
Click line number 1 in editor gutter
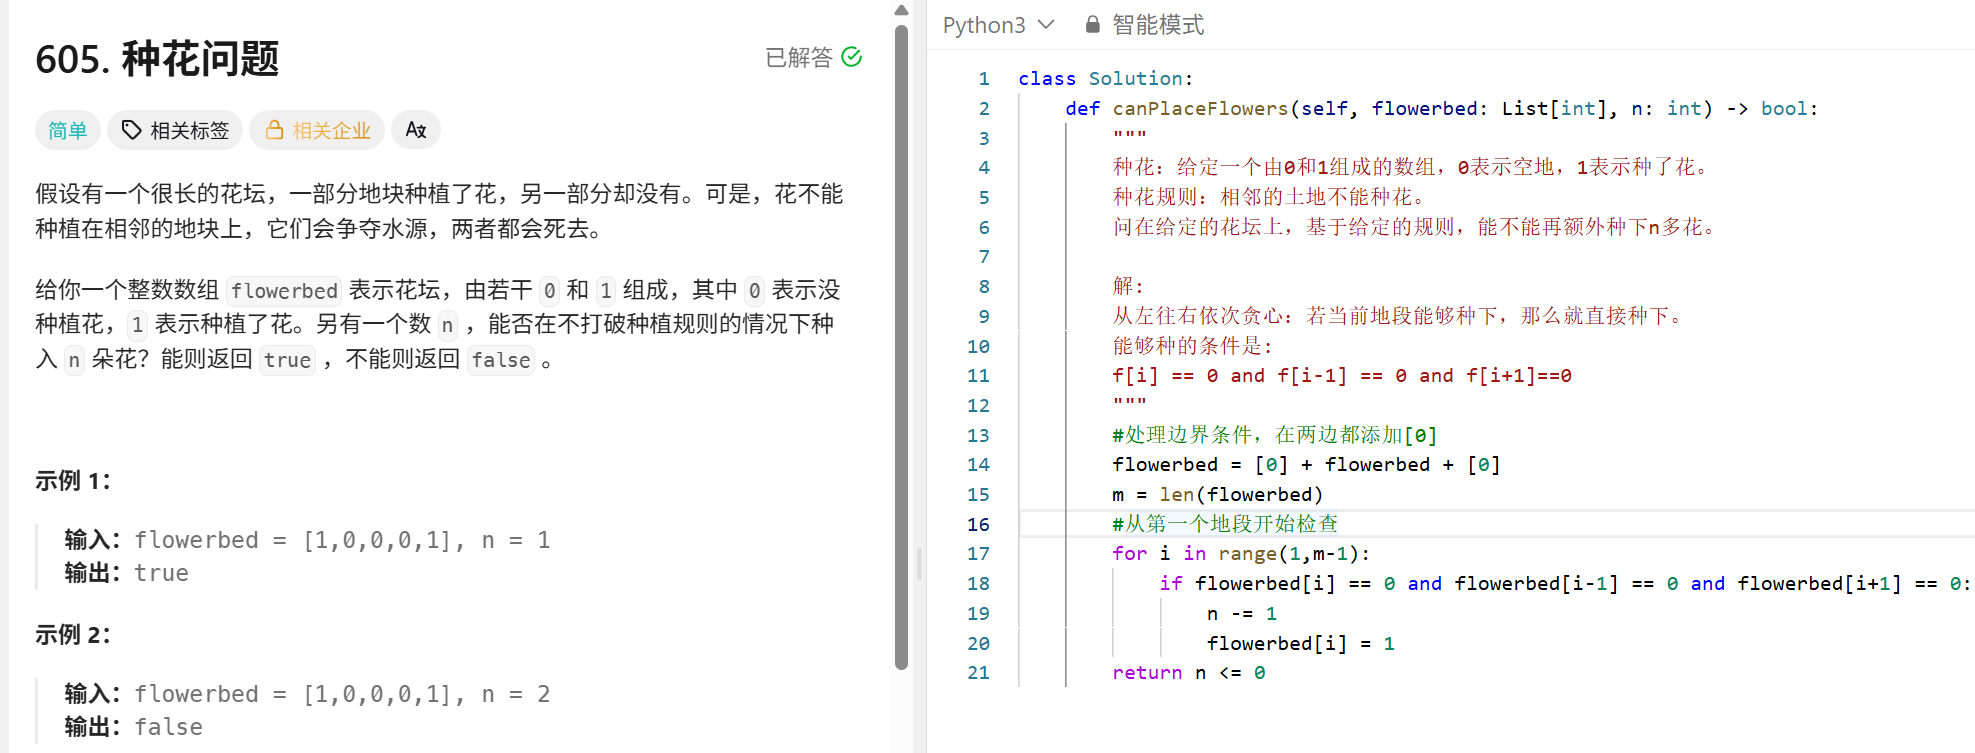(984, 79)
